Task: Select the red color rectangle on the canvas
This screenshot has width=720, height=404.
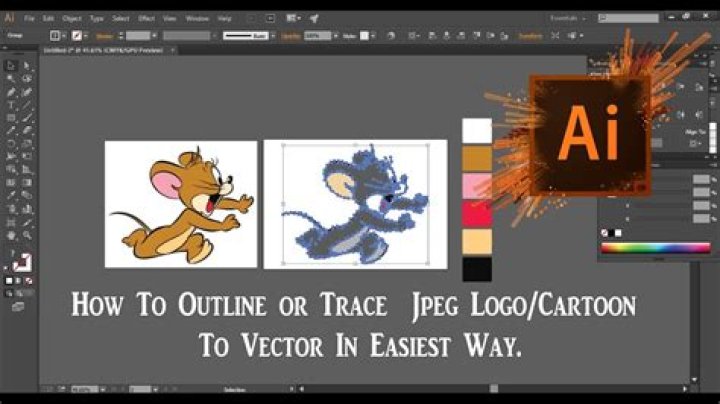Action: coord(477,213)
